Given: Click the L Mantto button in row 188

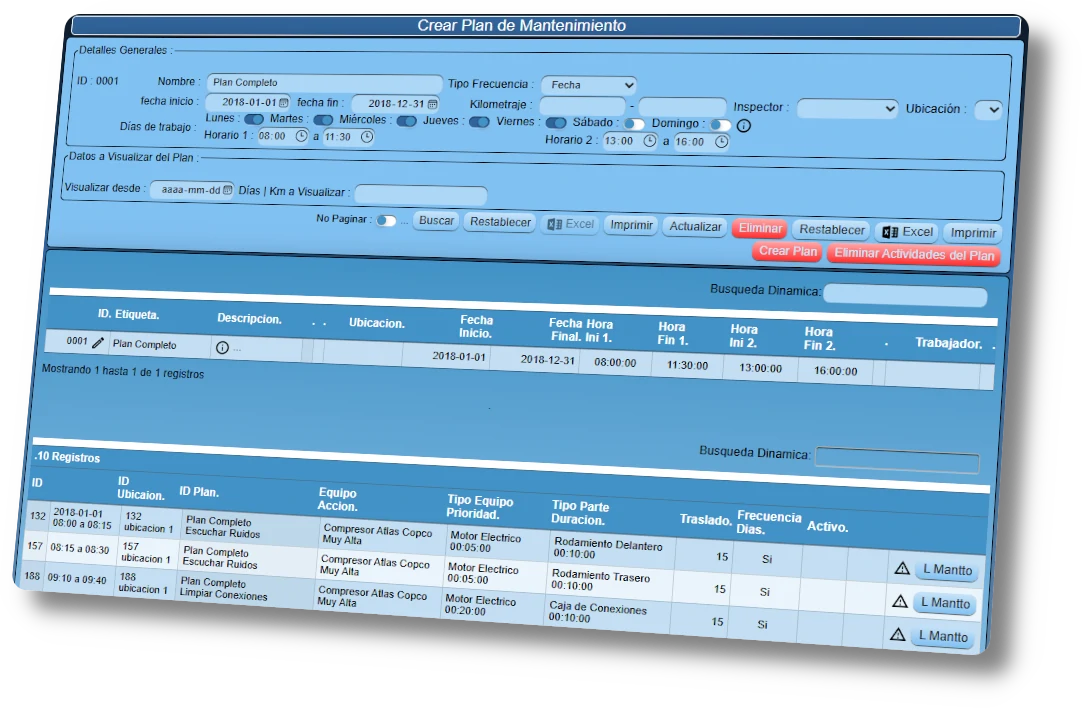Looking at the screenshot, I should point(944,636).
